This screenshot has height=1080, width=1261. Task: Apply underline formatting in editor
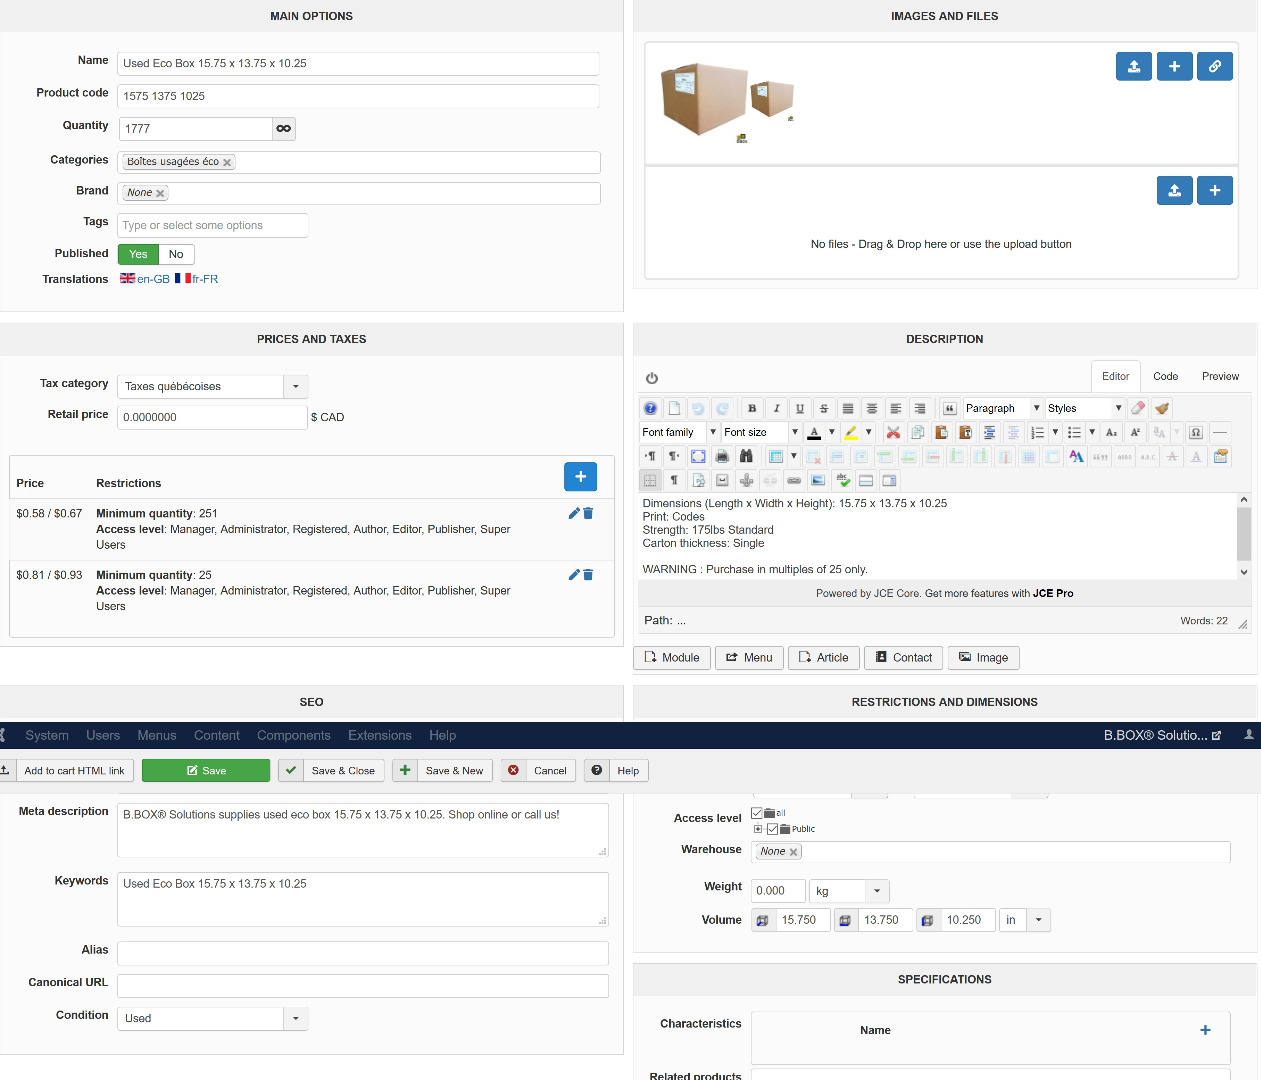800,408
